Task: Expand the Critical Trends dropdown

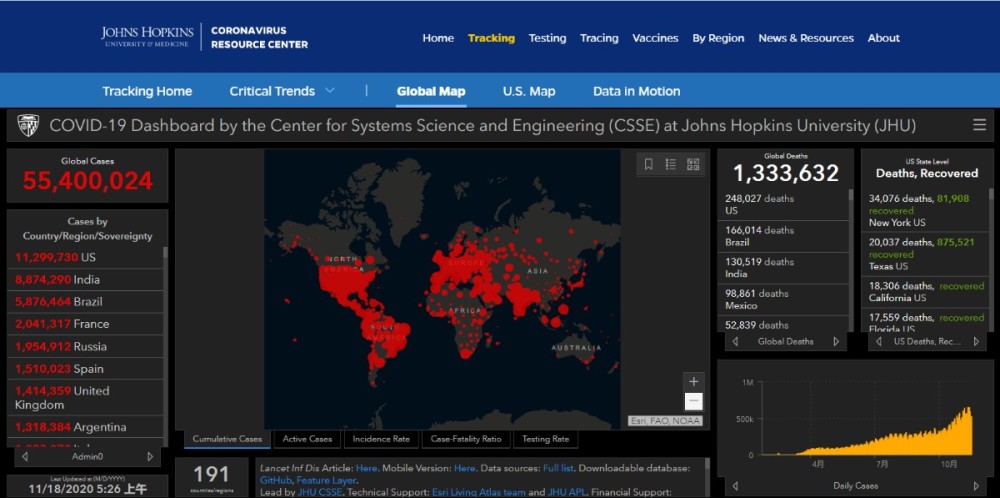Action: click(330, 91)
